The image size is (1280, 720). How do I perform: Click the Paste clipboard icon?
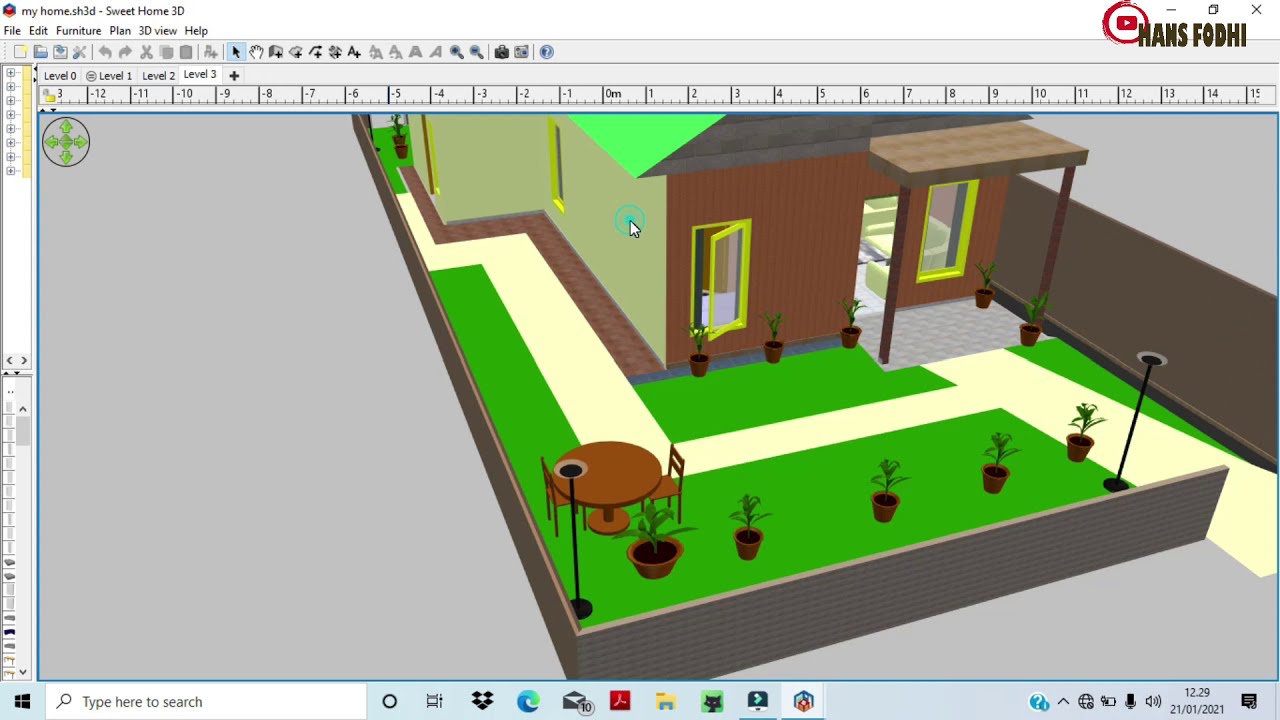coord(186,52)
